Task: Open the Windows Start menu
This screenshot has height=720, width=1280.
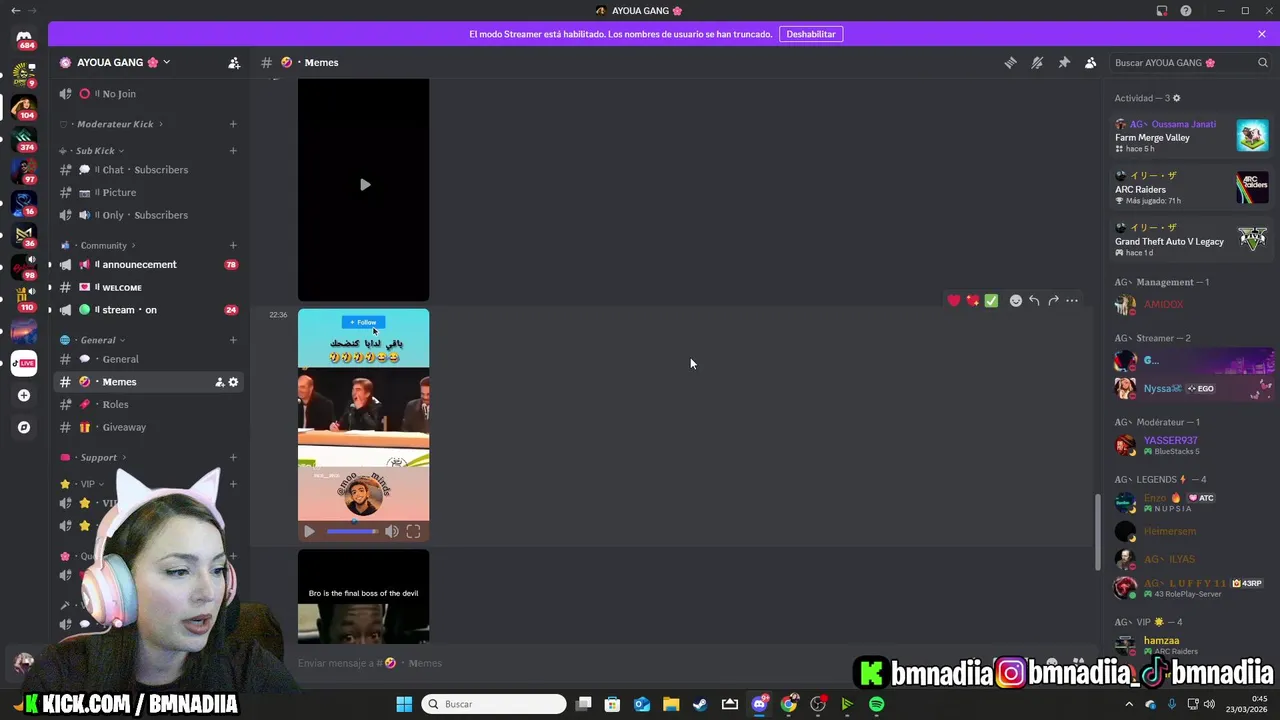Action: (404, 704)
